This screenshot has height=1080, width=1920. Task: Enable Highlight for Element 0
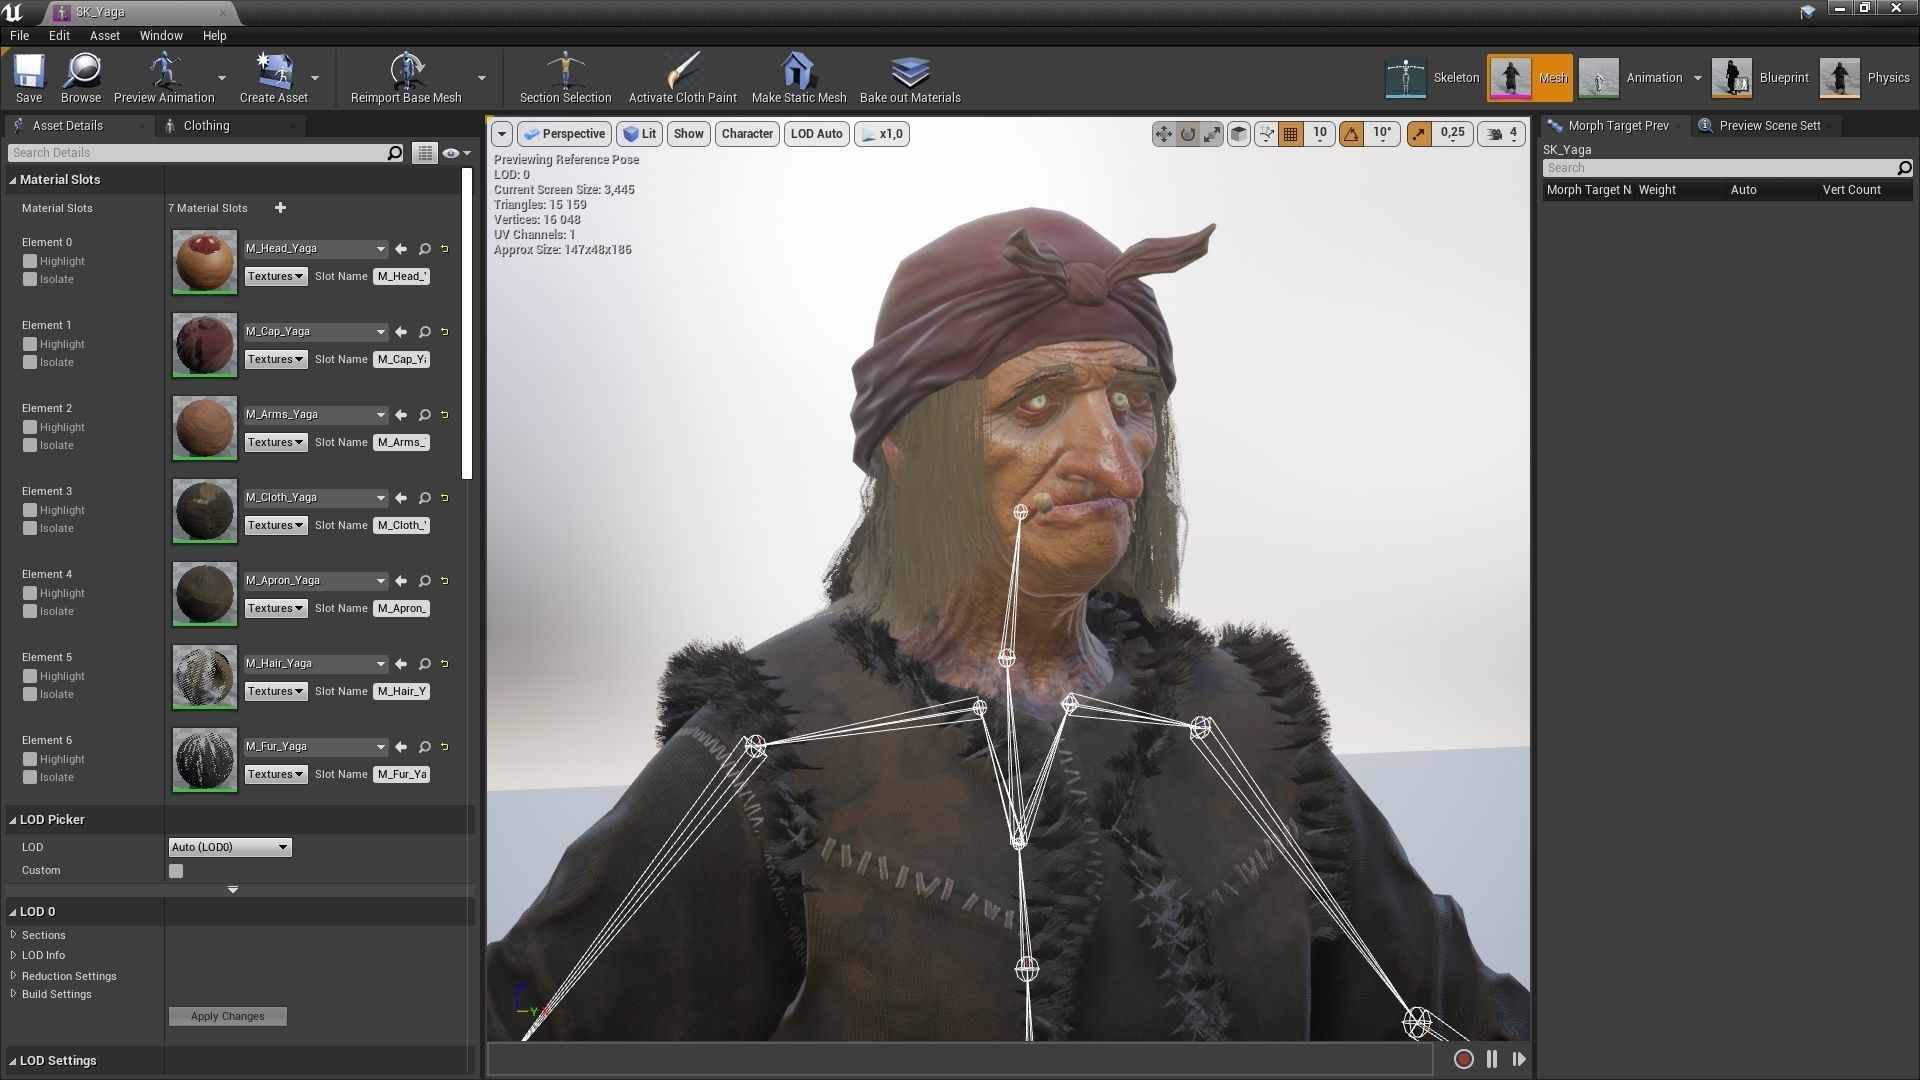pyautogui.click(x=30, y=261)
